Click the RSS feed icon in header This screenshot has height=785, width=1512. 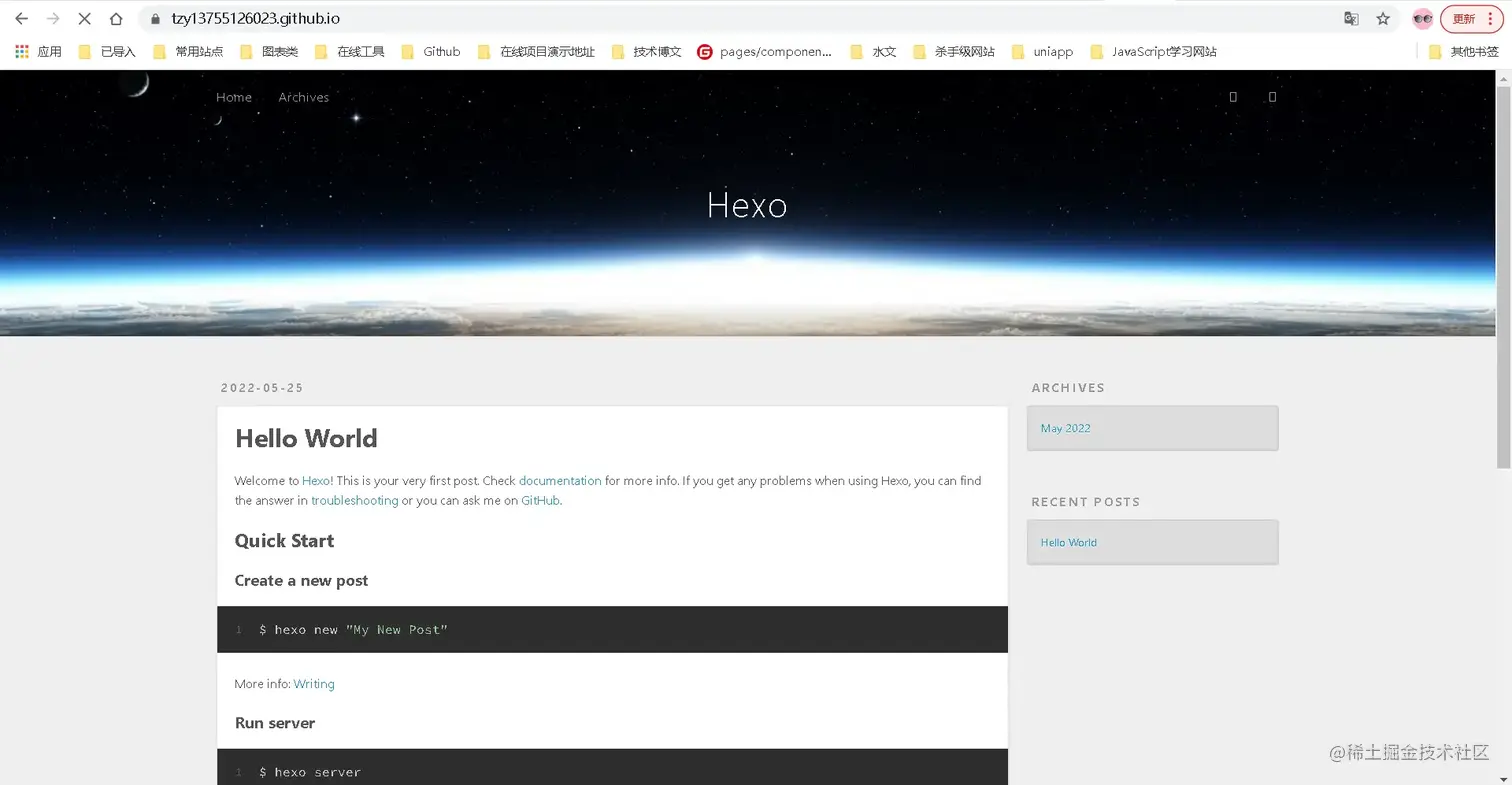1233,97
